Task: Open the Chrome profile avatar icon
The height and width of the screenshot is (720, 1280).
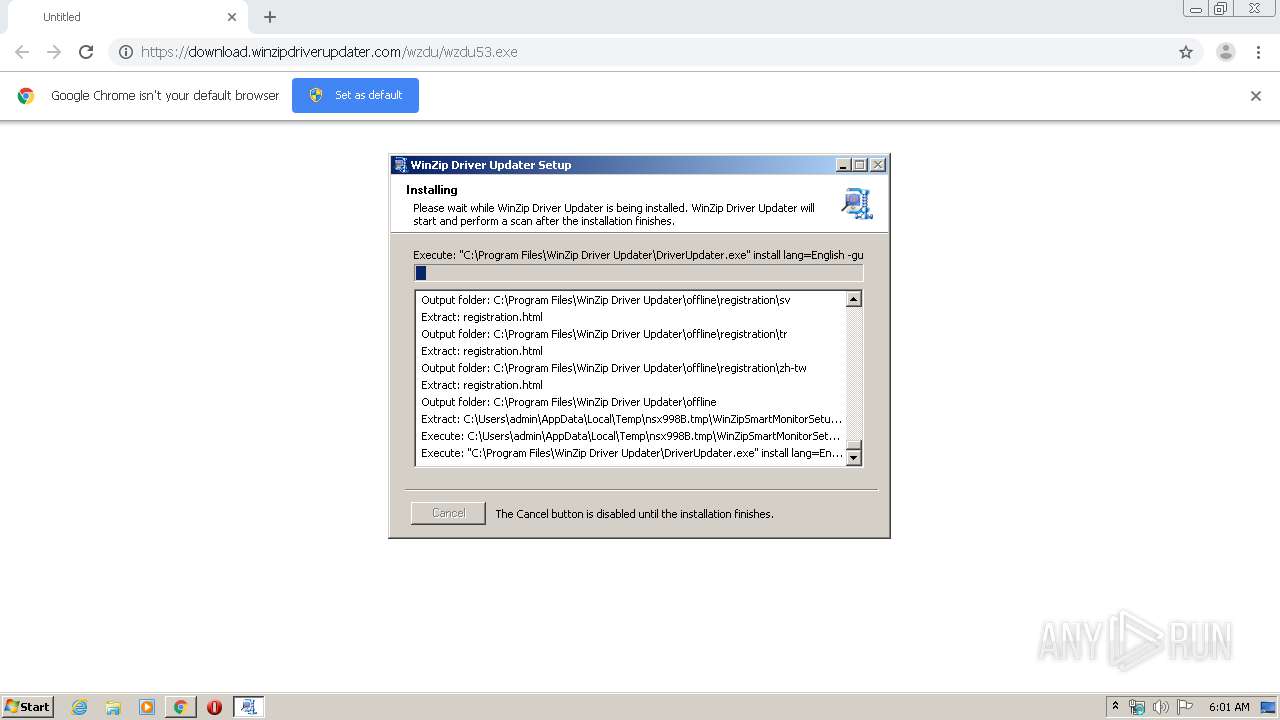Action: [1226, 52]
